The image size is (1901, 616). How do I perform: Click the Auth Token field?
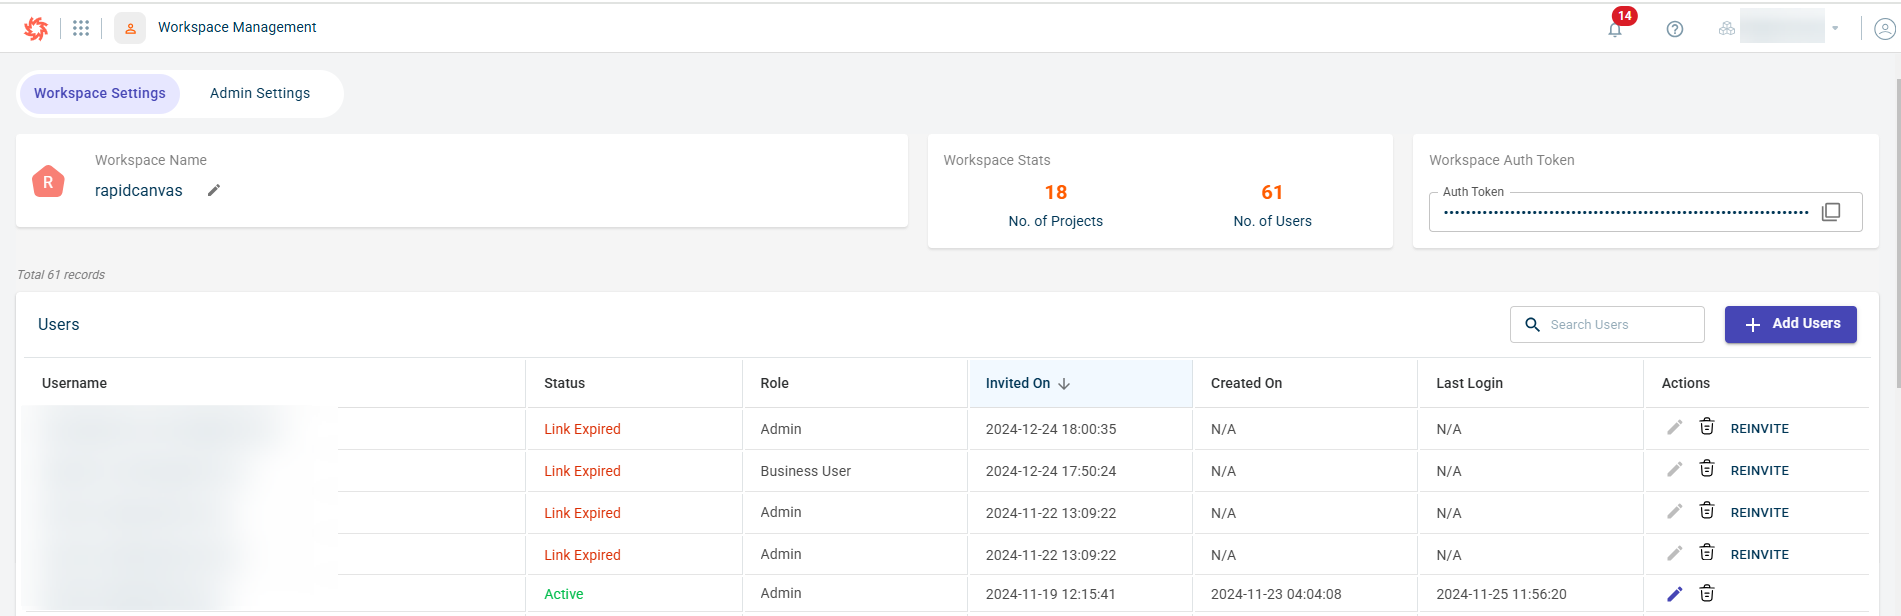coord(1625,212)
